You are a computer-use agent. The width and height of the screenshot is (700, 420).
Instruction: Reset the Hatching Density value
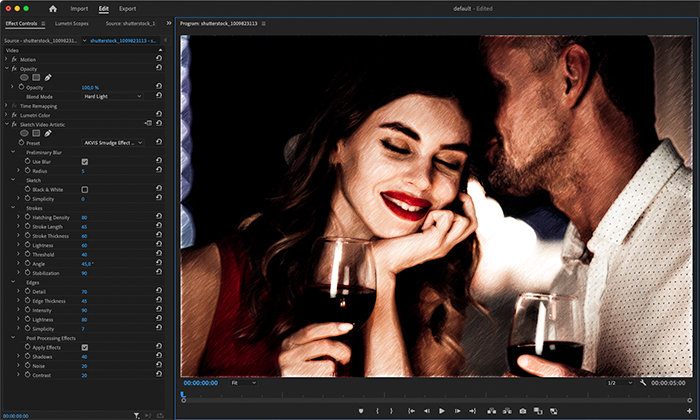click(x=159, y=216)
